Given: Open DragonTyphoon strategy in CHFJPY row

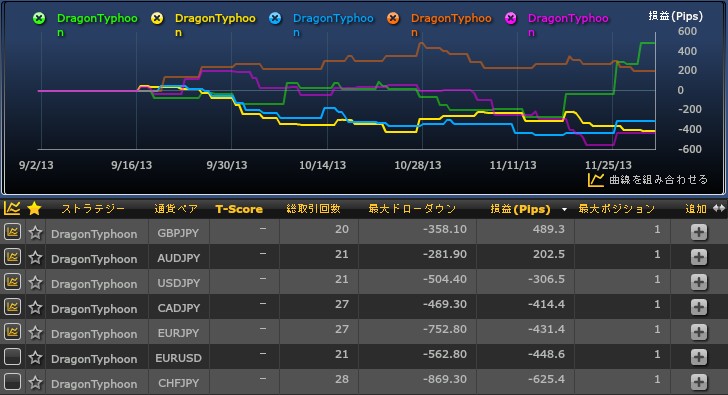Looking at the screenshot, I should tap(94, 384).
